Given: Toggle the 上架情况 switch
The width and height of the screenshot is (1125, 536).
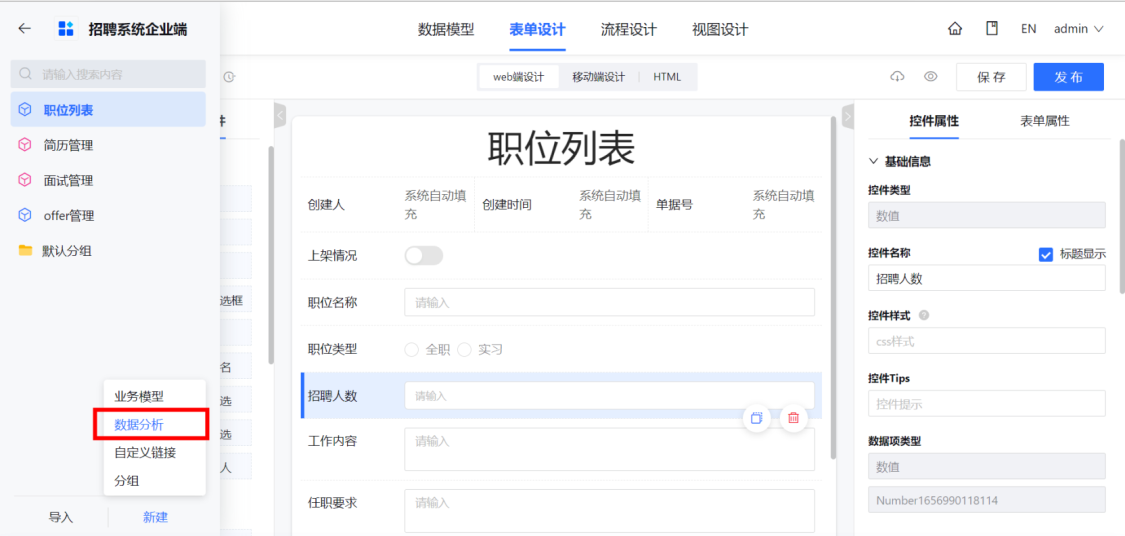Looking at the screenshot, I should coord(423,256).
